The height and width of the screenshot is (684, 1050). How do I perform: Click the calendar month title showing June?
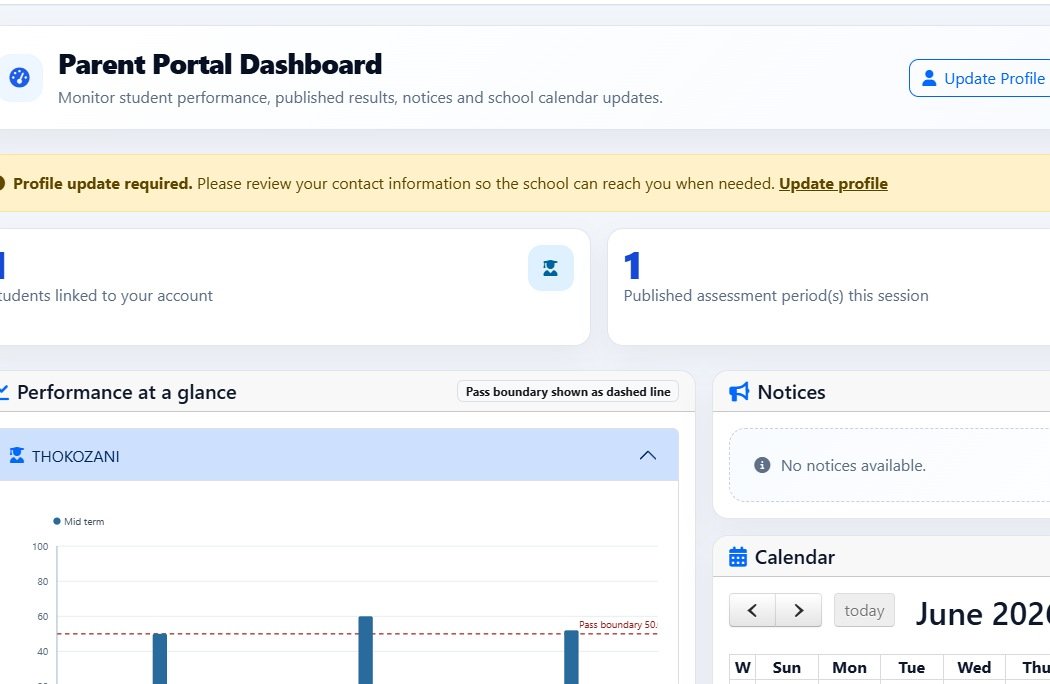(x=982, y=613)
